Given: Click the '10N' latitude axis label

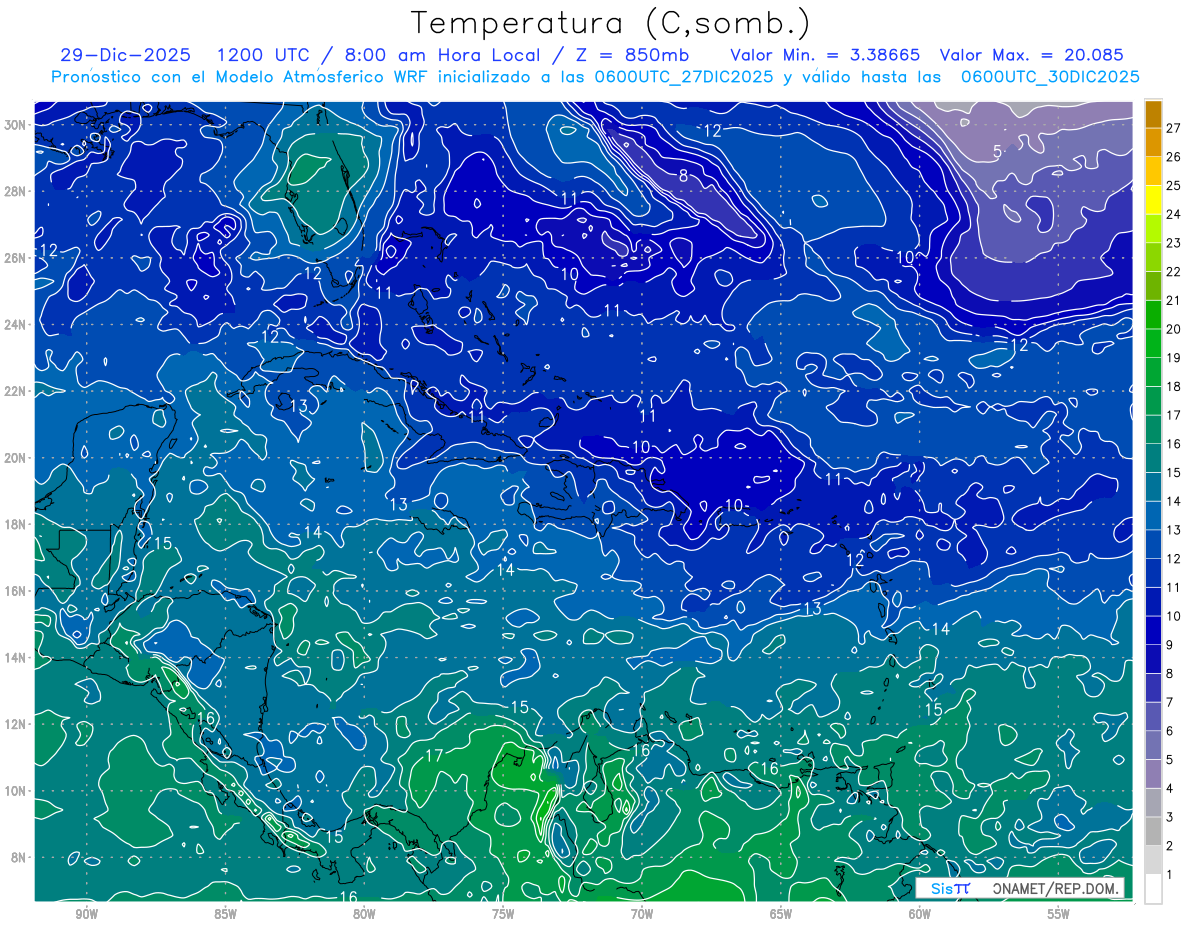Looking at the screenshot, I should tap(15, 790).
